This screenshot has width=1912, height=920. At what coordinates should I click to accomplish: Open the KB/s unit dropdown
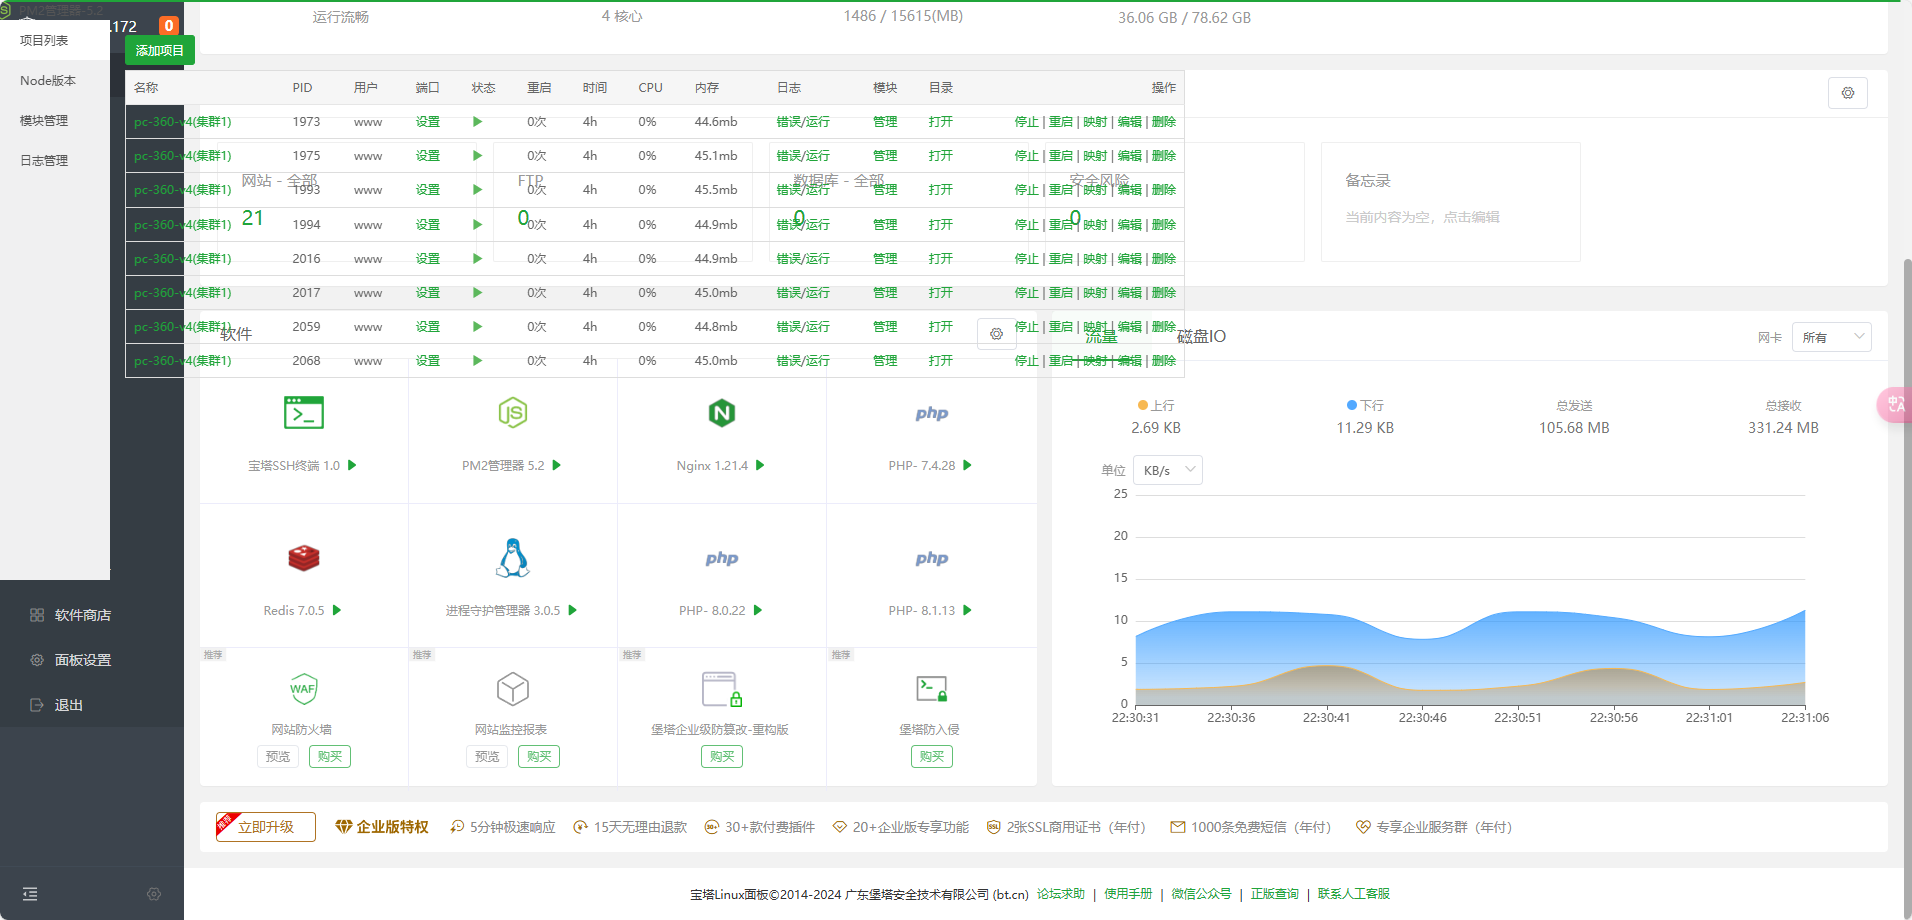(x=1167, y=470)
